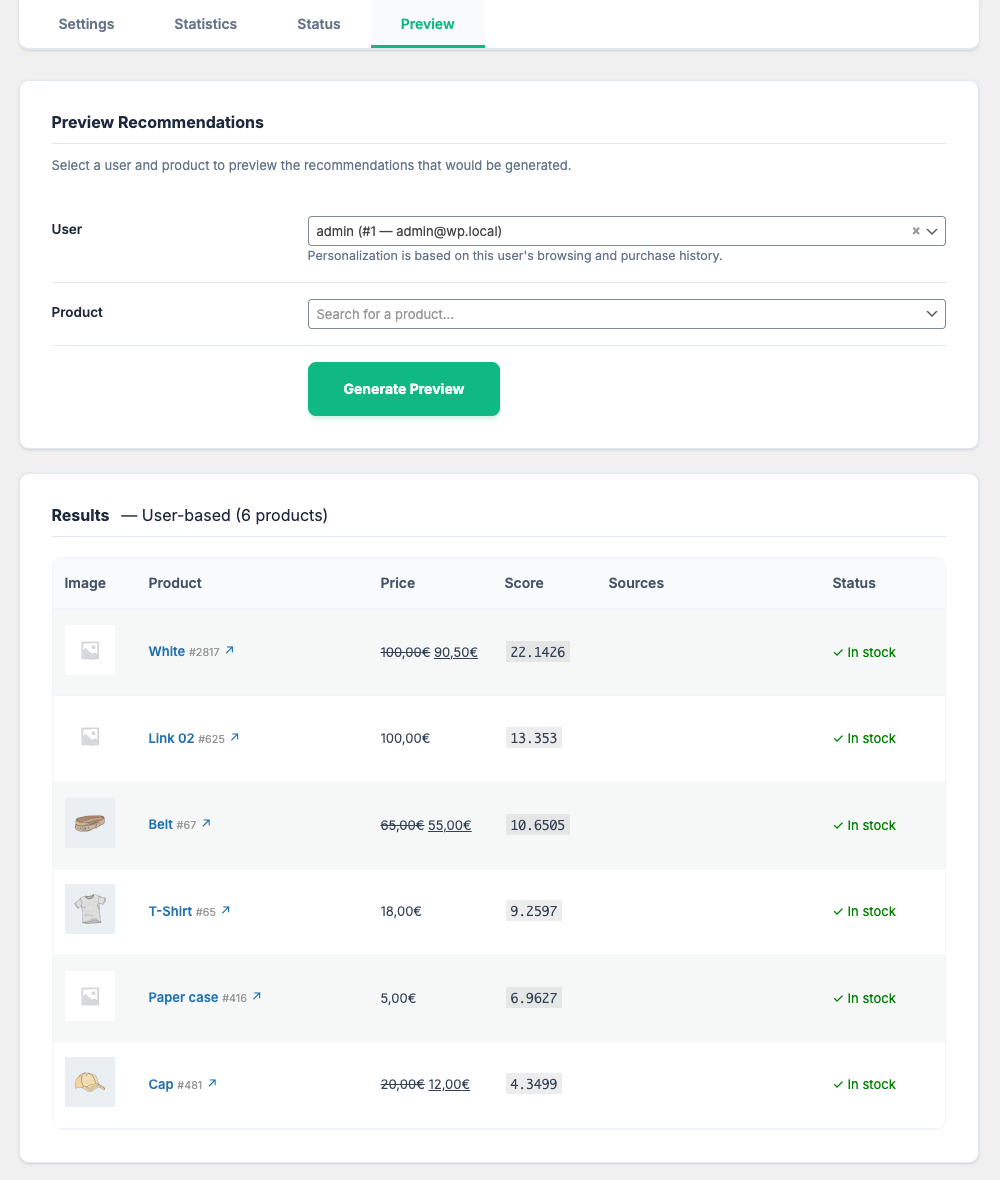The height and width of the screenshot is (1180, 1000).
Task: Open the Statistics tab
Action: (205, 24)
